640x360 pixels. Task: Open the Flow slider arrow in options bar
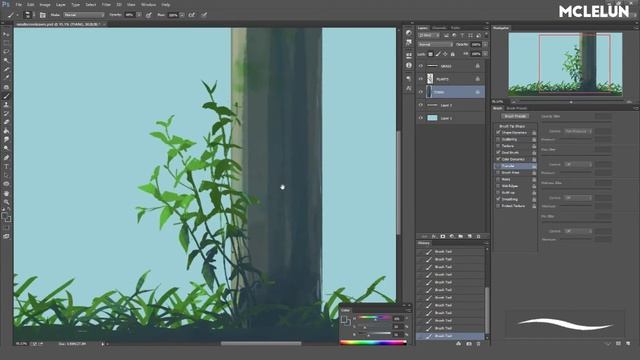(182, 15)
